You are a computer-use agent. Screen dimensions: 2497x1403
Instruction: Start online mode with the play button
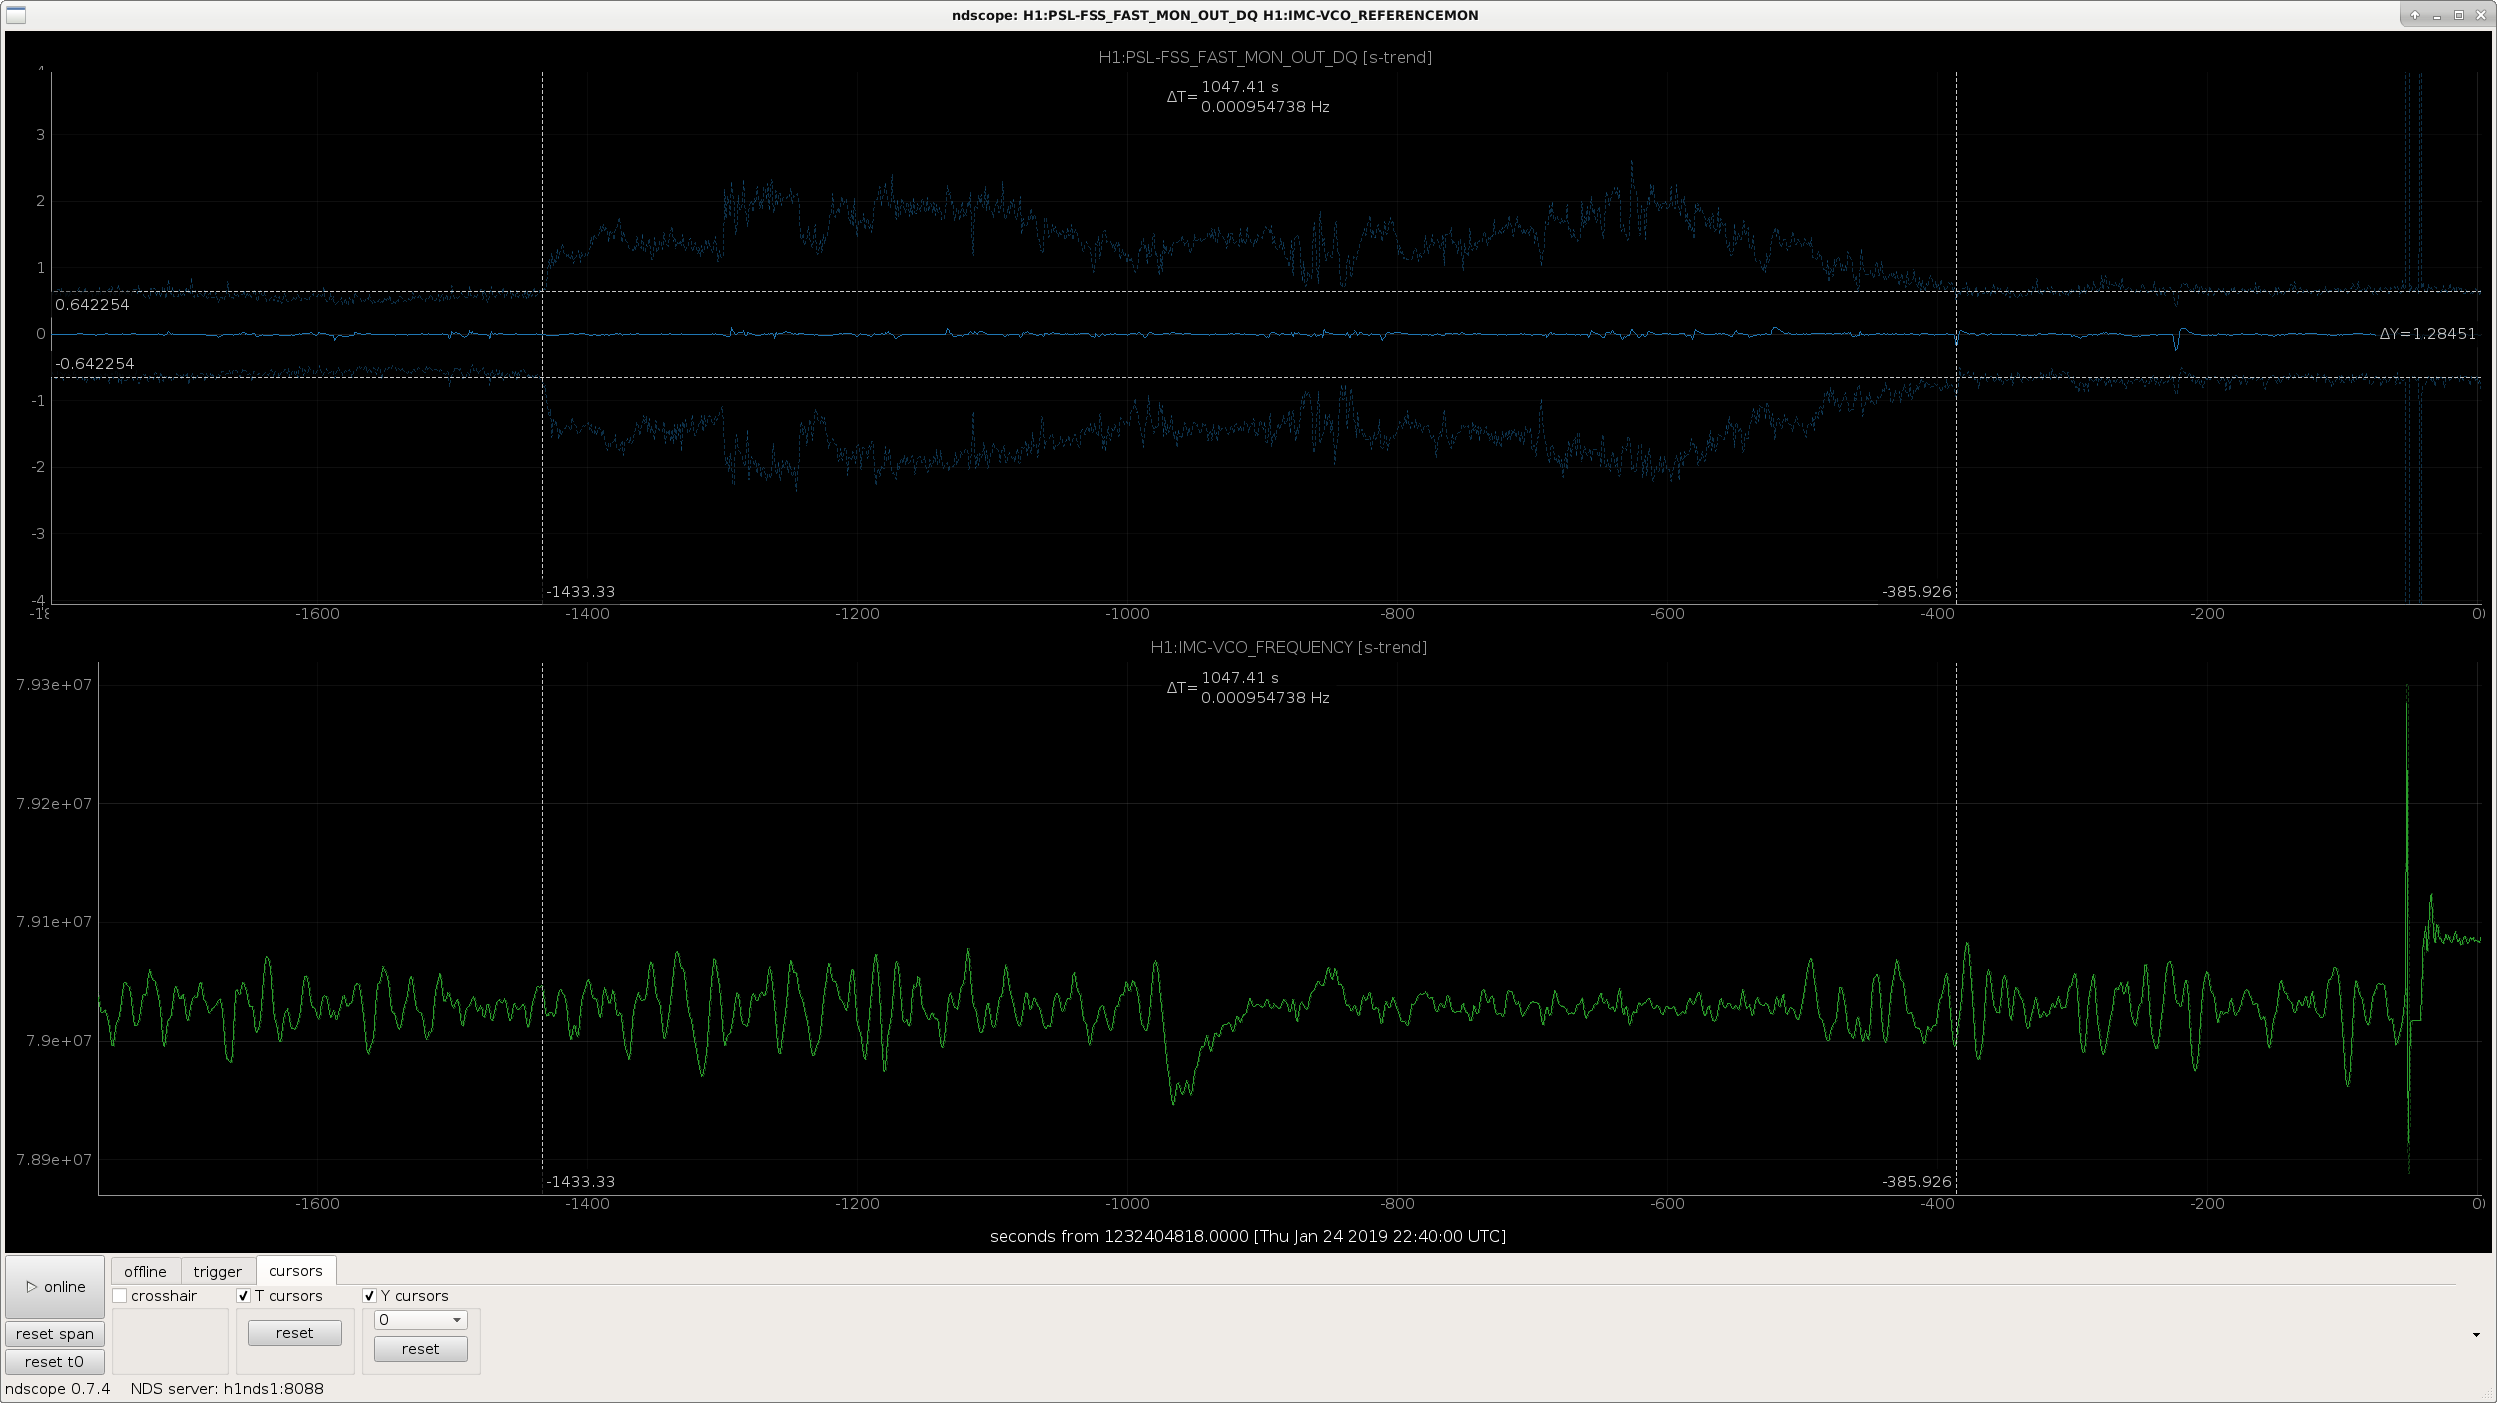coord(55,1287)
